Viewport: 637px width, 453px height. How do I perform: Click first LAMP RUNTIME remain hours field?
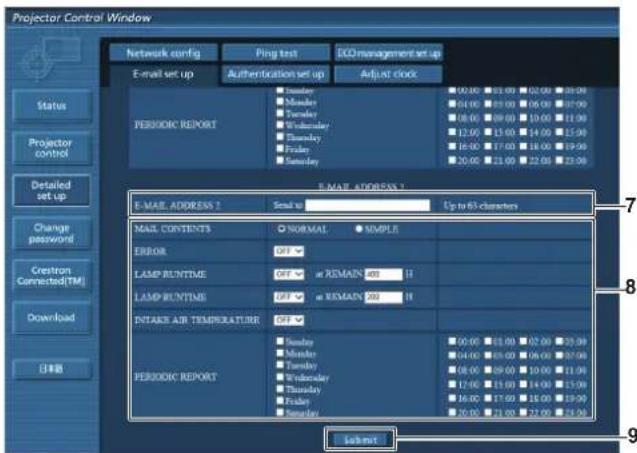(x=383, y=275)
